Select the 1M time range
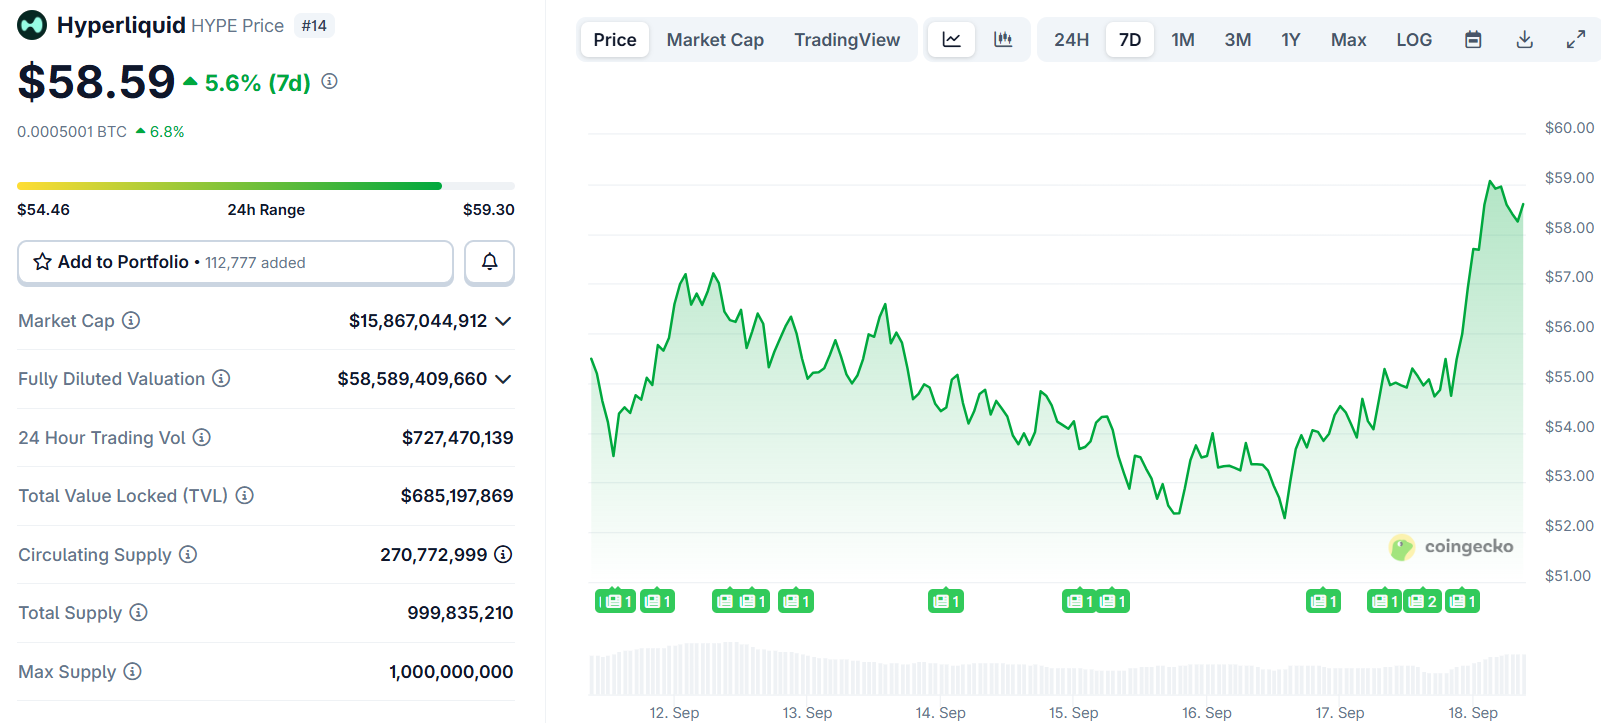 pyautogui.click(x=1183, y=40)
